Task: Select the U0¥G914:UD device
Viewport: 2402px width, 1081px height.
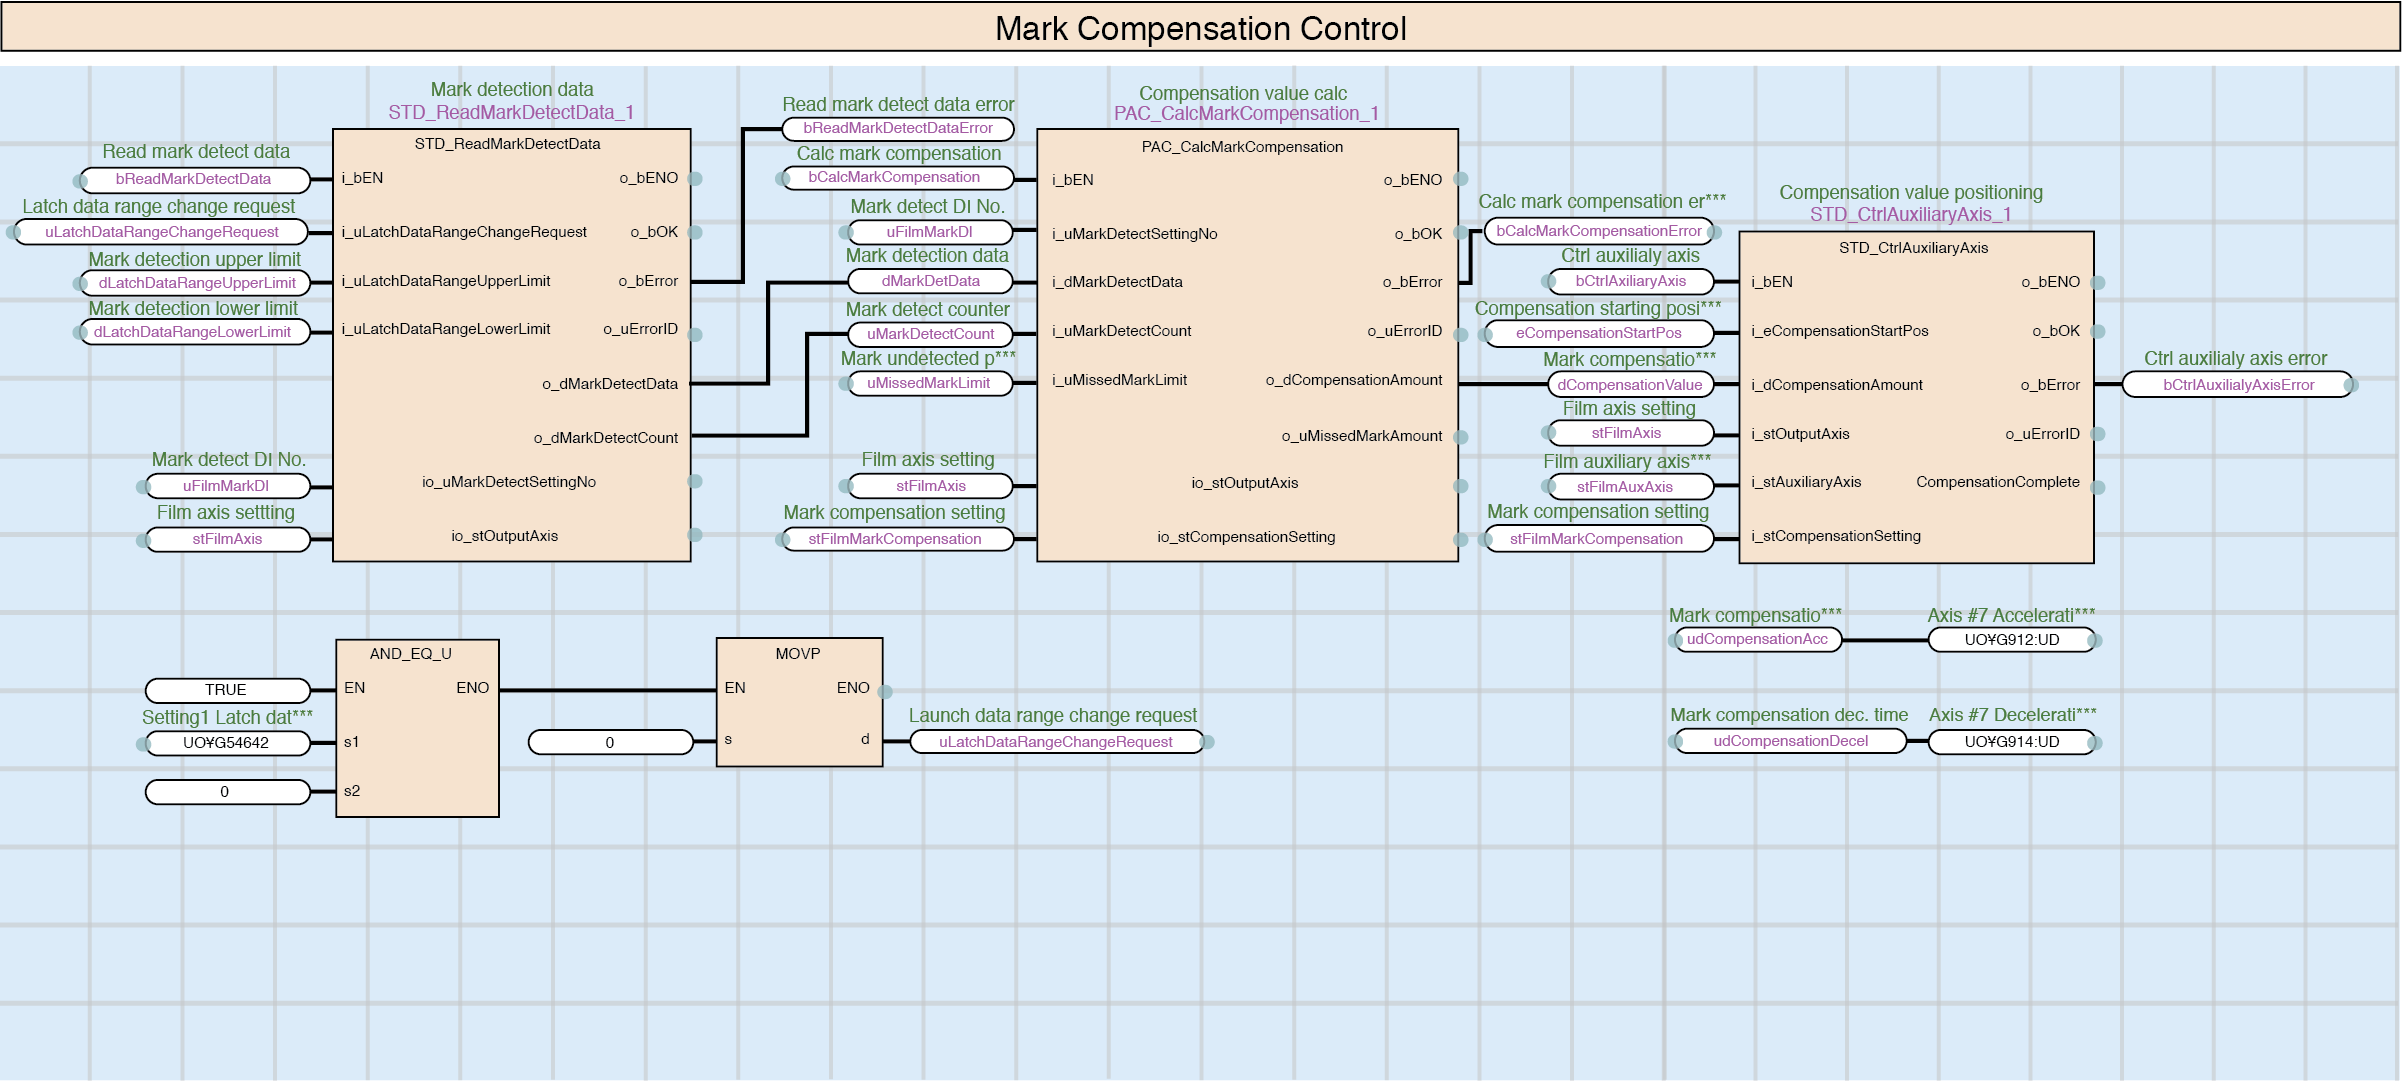Action: tap(2012, 742)
